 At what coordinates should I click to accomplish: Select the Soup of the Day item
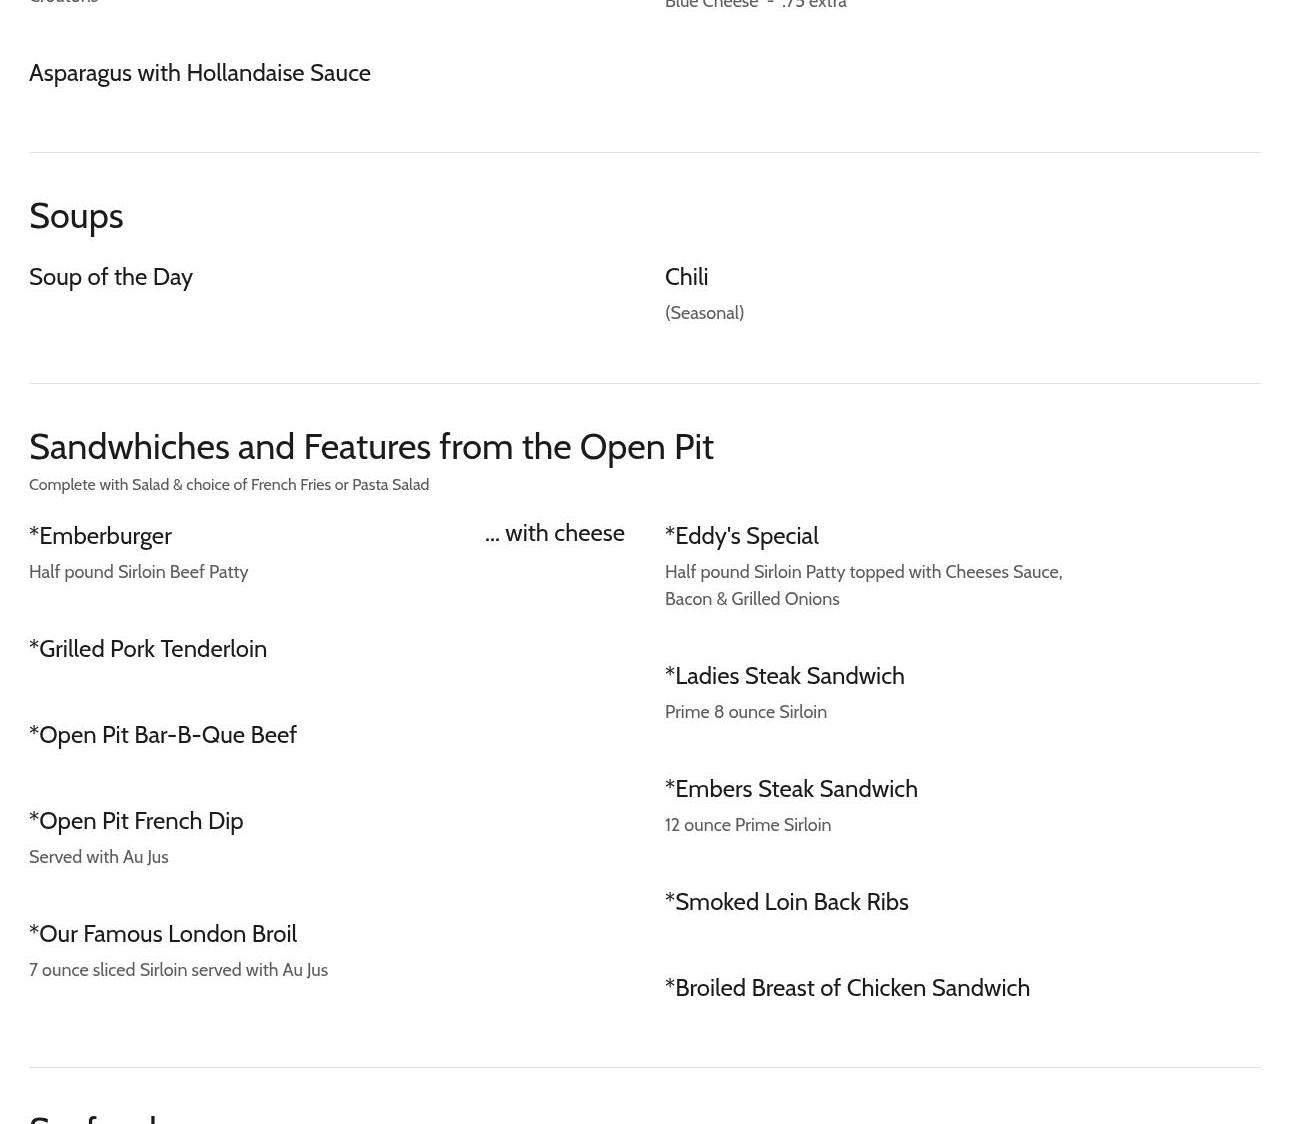[111, 277]
